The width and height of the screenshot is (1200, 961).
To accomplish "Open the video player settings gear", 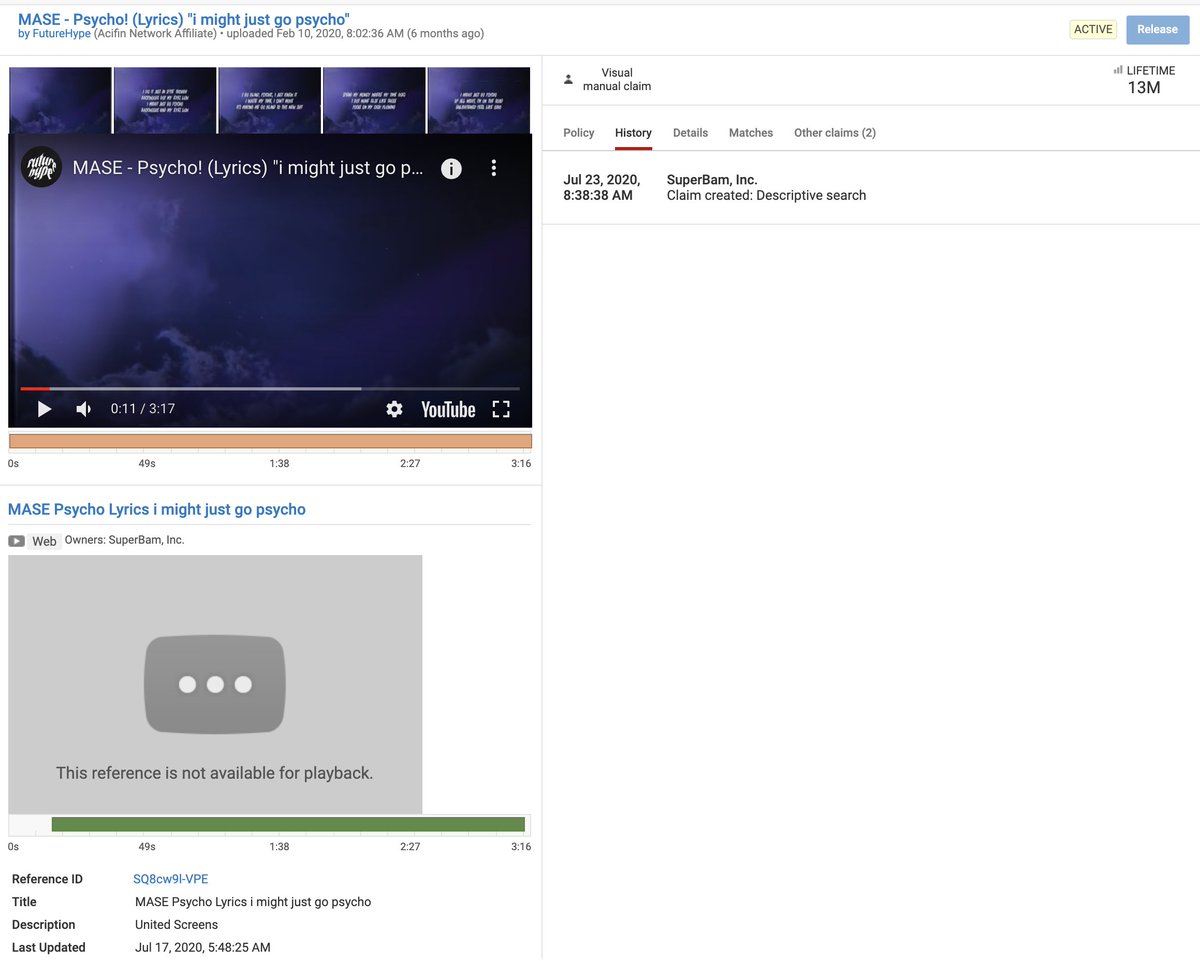I will coord(394,409).
